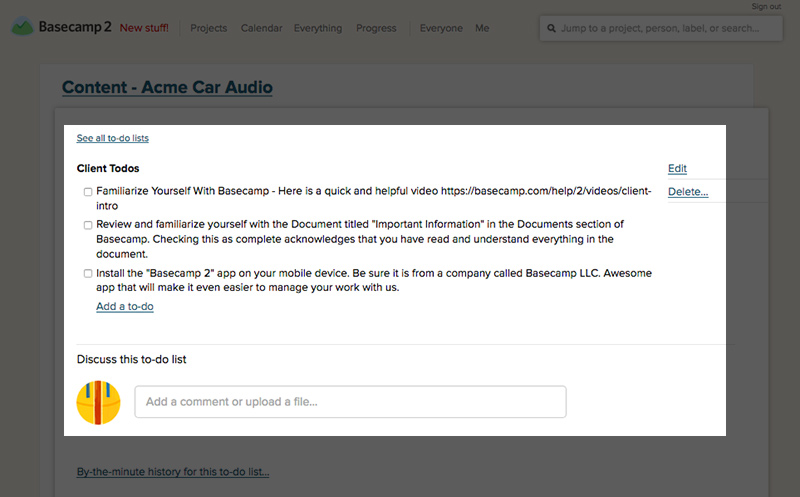Check the Familiarize Yourself With Basecamp to-do

coord(88,192)
